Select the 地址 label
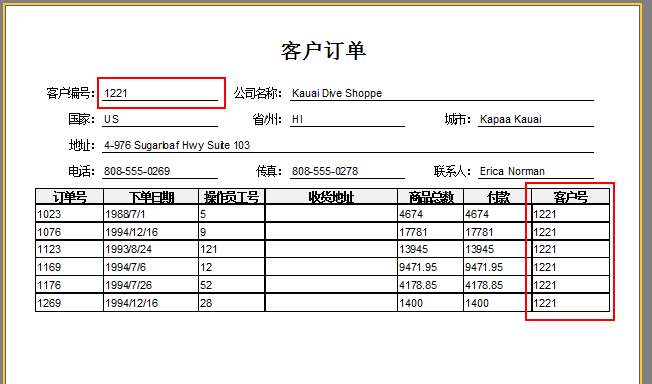This screenshot has width=652, height=384. [x=82, y=145]
